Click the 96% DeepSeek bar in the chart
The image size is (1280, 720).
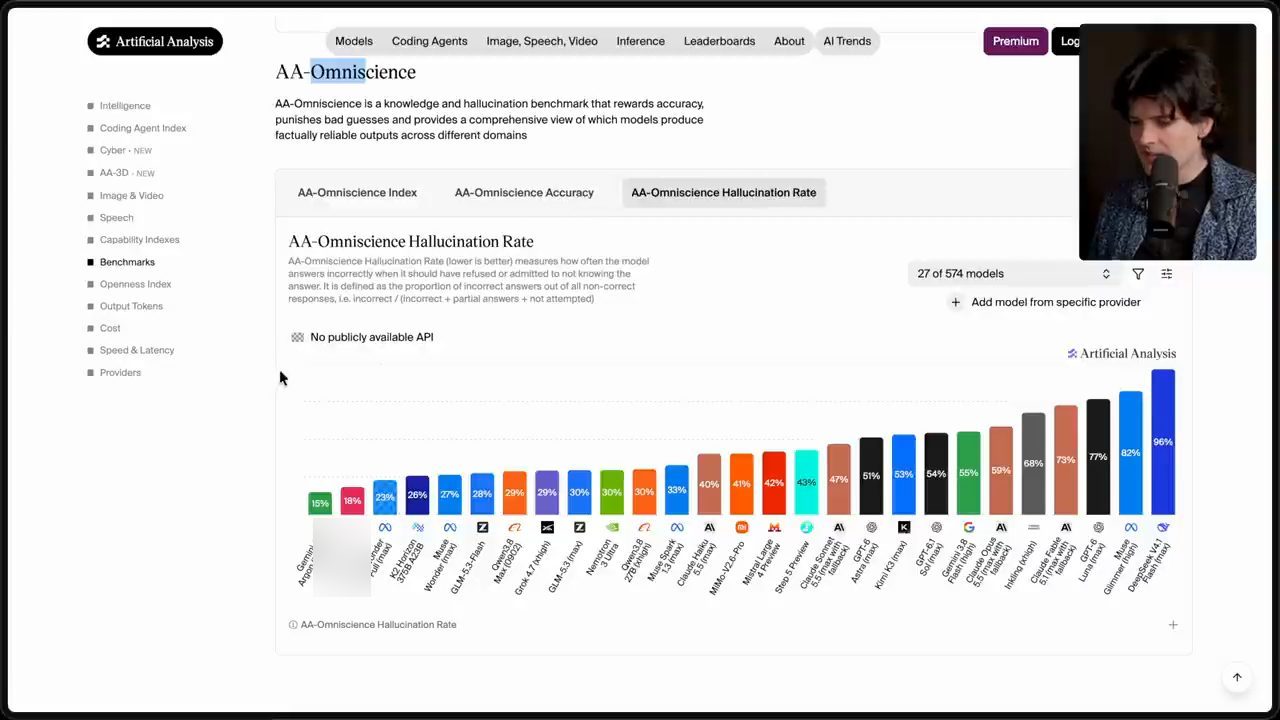1163,442
